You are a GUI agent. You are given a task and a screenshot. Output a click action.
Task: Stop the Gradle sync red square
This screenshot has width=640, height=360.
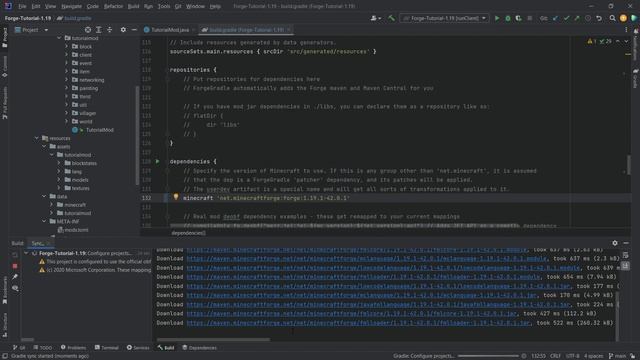click(x=15, y=266)
